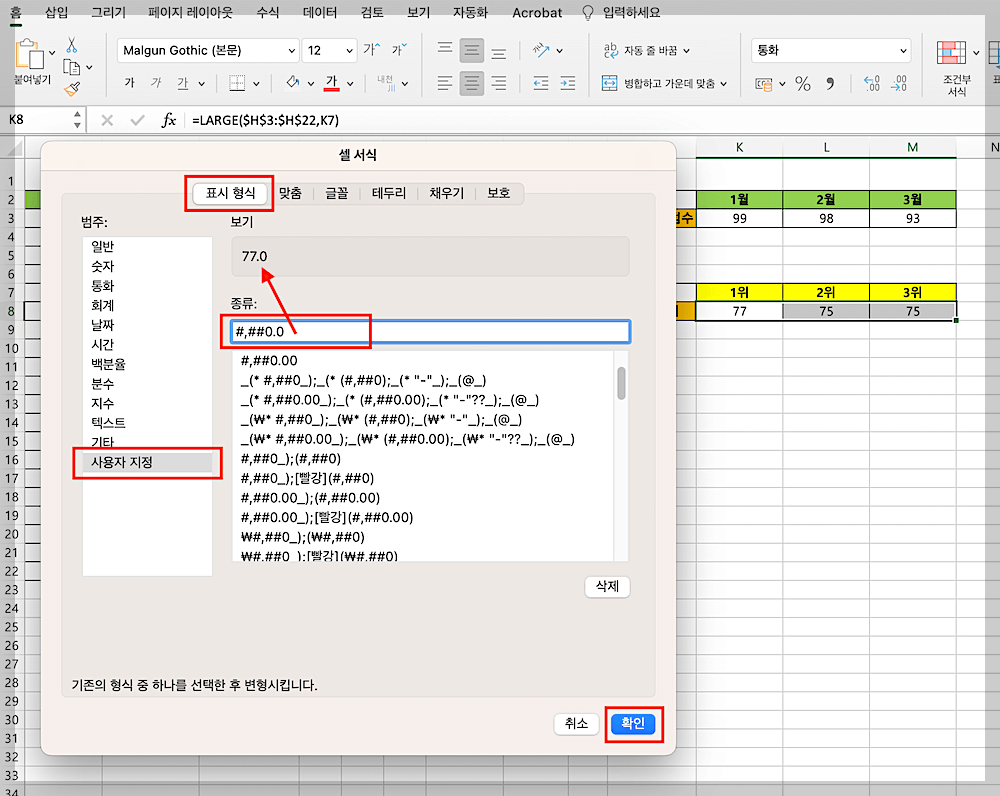Switch to 글꼴 tab in dialog
This screenshot has width=1000, height=796.
tap(337, 193)
